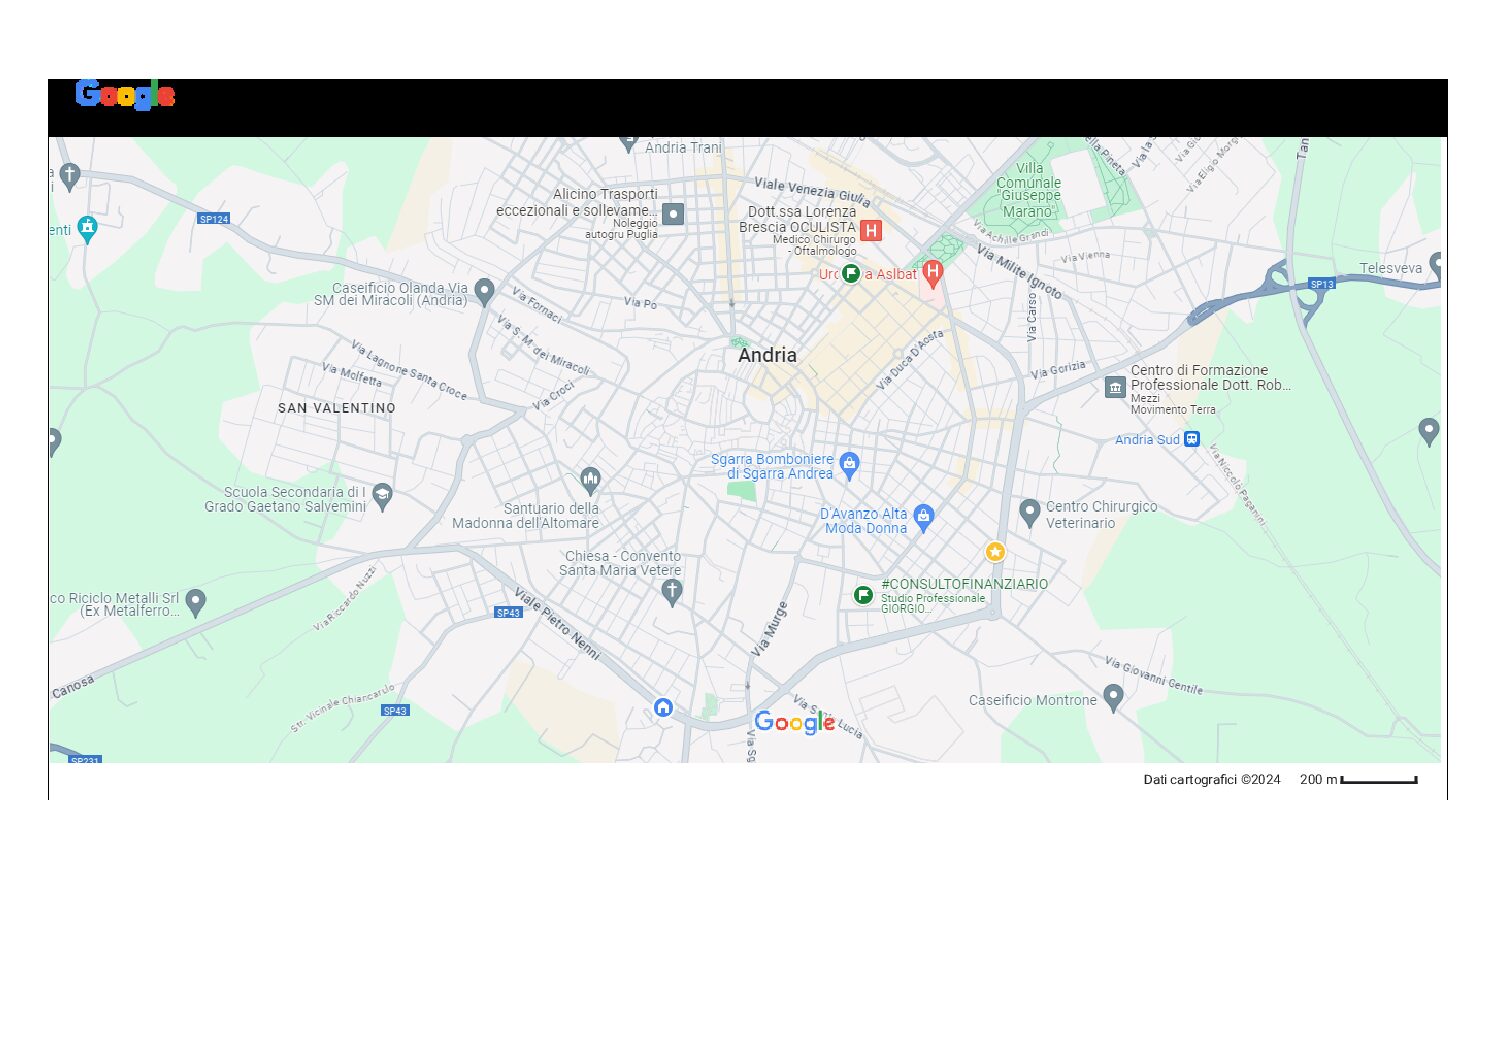
Task: Click the 'Via Giovanni Gentile' street label
Action: point(1154,675)
